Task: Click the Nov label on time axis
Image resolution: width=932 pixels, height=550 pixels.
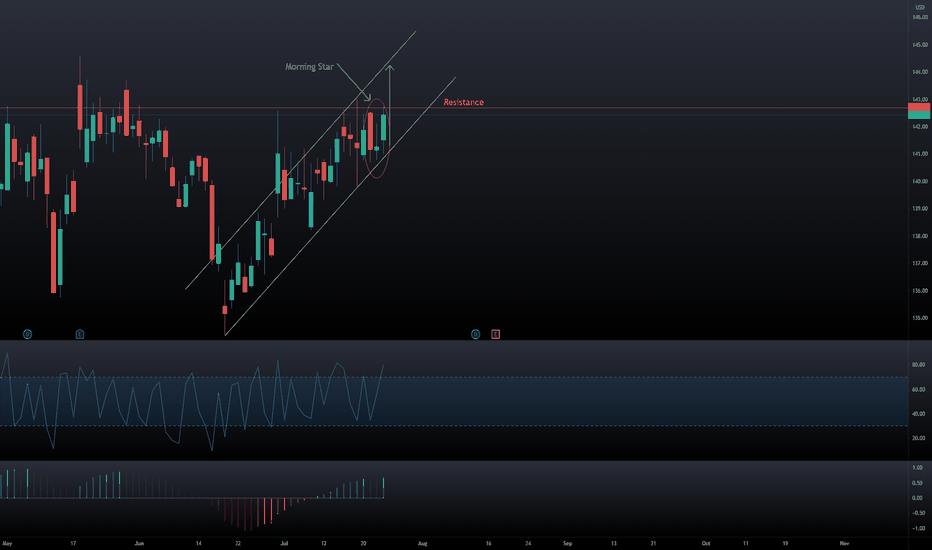Action: pyautogui.click(x=844, y=543)
